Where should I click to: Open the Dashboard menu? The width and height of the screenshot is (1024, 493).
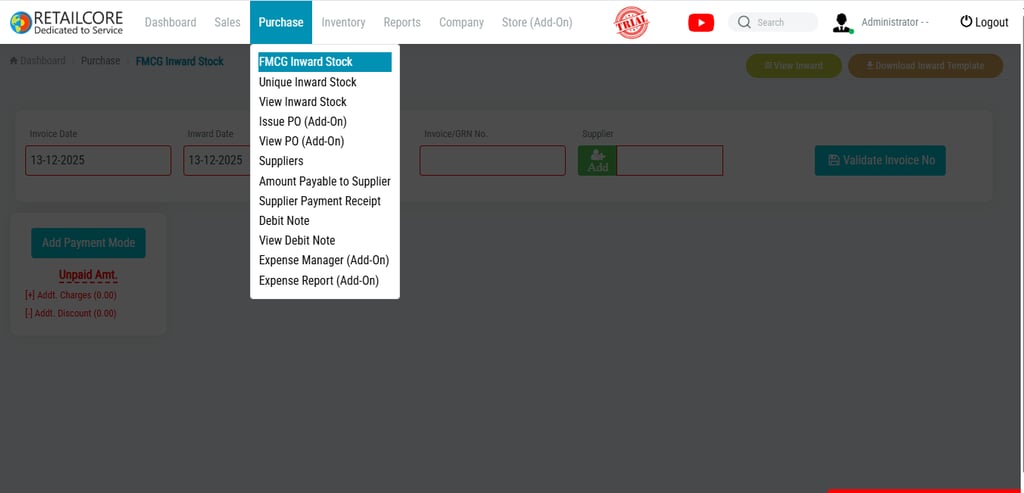(170, 22)
